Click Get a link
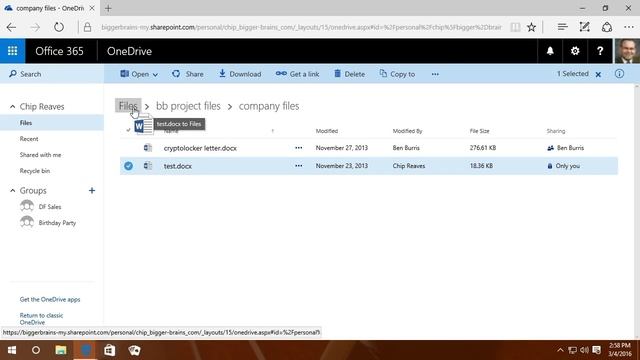The width and height of the screenshot is (640, 360). click(298, 74)
